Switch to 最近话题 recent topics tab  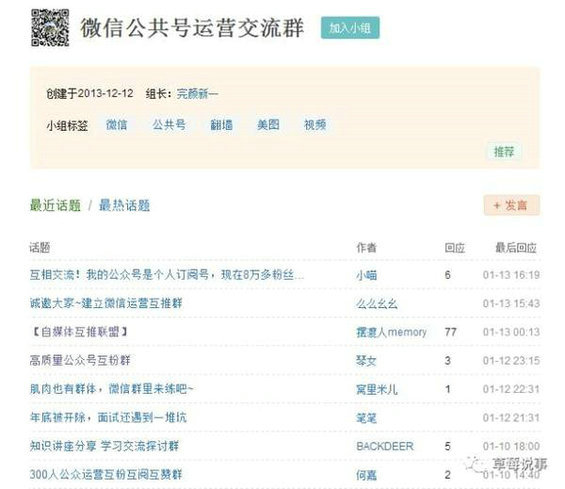(x=55, y=205)
